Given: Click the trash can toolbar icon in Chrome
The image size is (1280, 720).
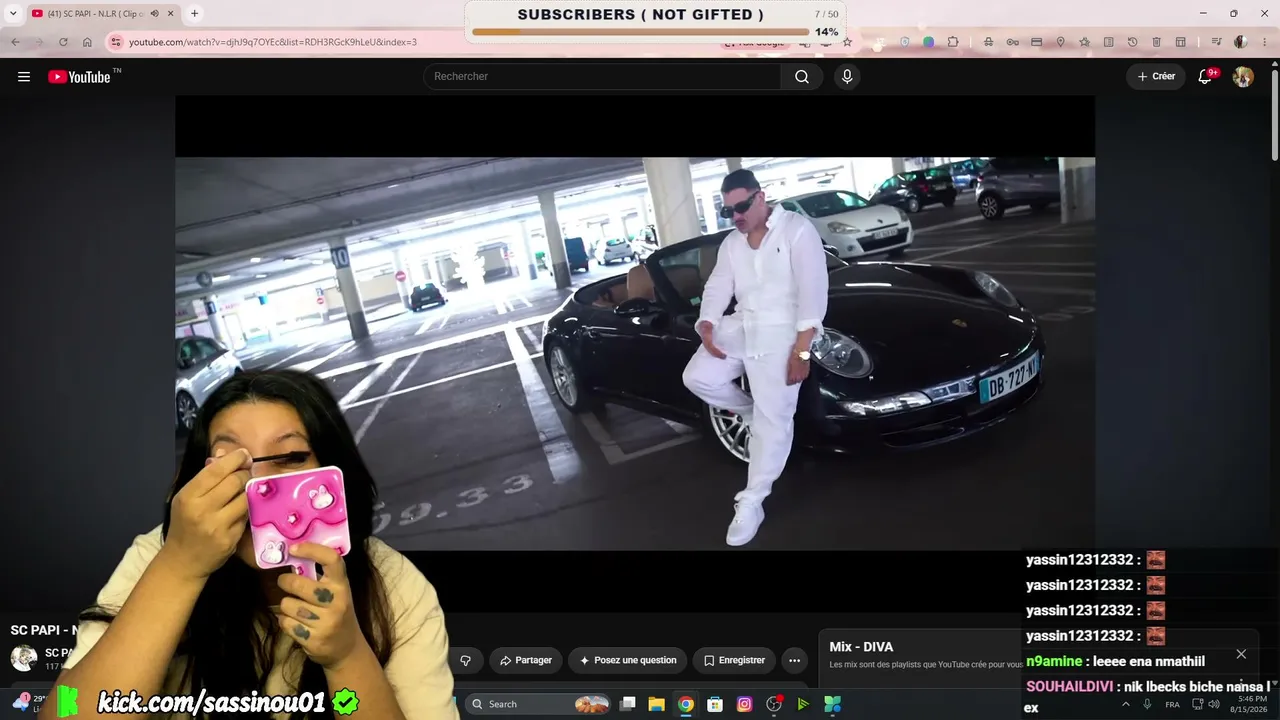Looking at the screenshot, I should (1156, 42).
